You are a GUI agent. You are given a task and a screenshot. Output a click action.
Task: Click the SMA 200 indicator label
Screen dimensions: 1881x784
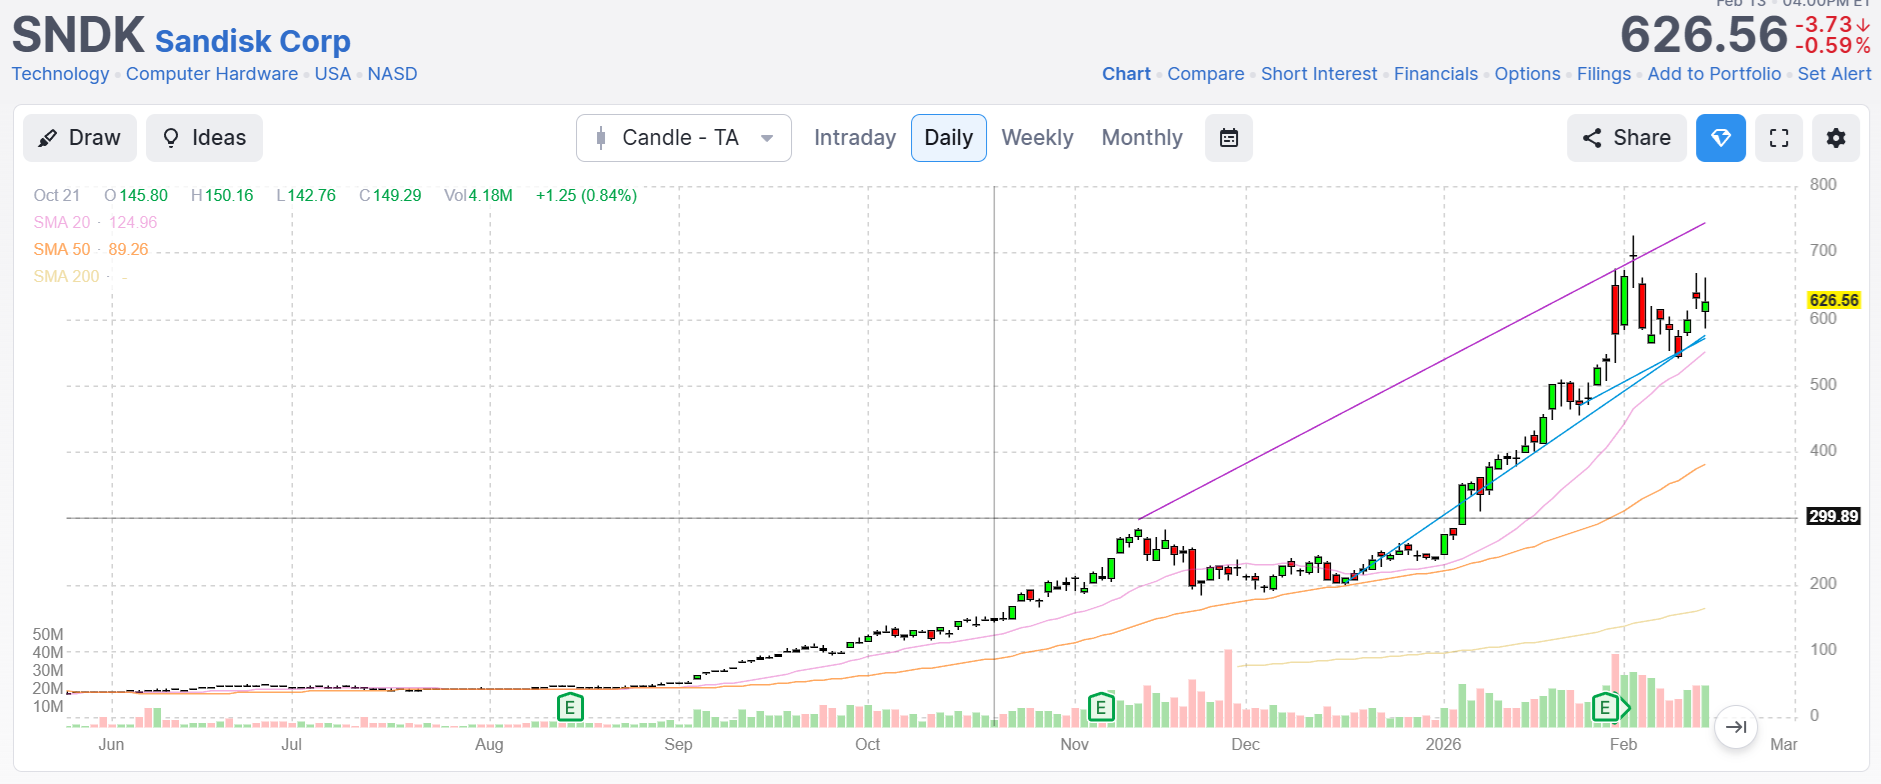point(66,276)
